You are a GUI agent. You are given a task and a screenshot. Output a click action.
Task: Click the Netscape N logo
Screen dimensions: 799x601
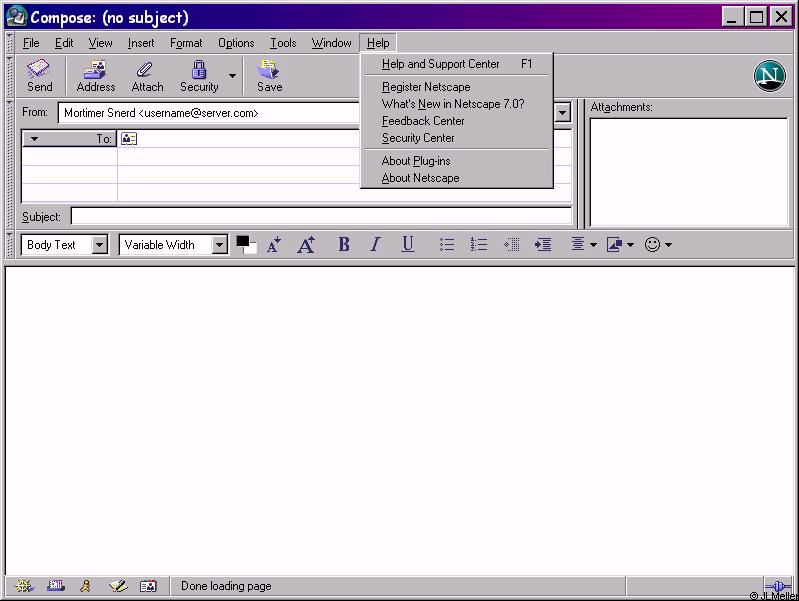tap(769, 75)
